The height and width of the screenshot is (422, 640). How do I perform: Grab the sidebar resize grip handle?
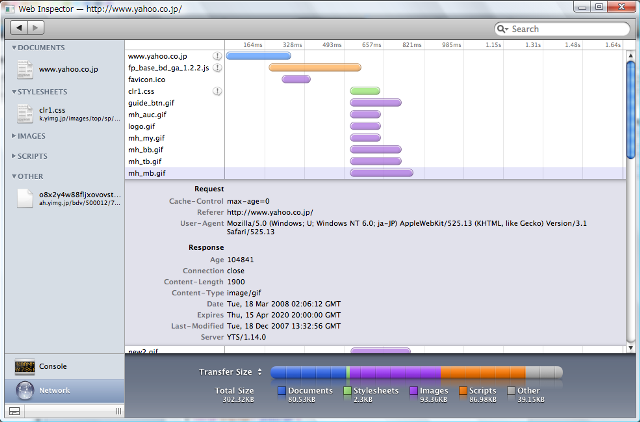[118, 411]
